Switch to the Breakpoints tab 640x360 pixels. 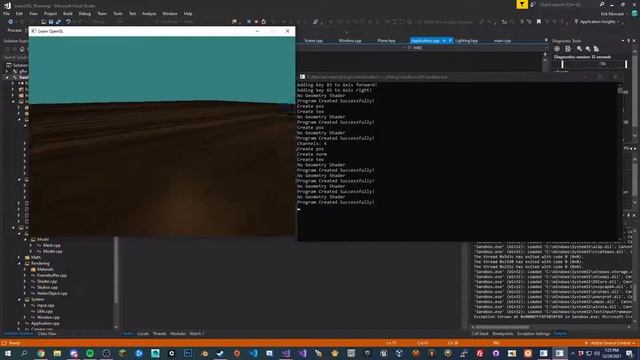pyautogui.click(x=503, y=334)
